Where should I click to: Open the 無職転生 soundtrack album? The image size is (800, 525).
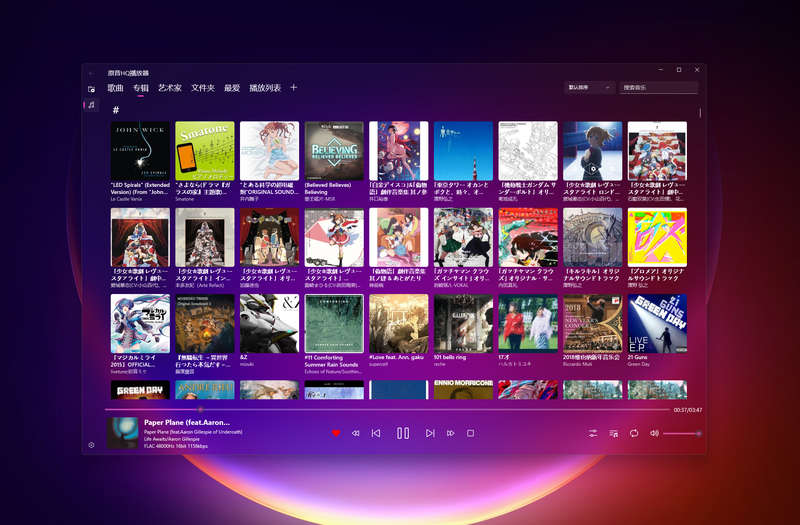(205, 323)
